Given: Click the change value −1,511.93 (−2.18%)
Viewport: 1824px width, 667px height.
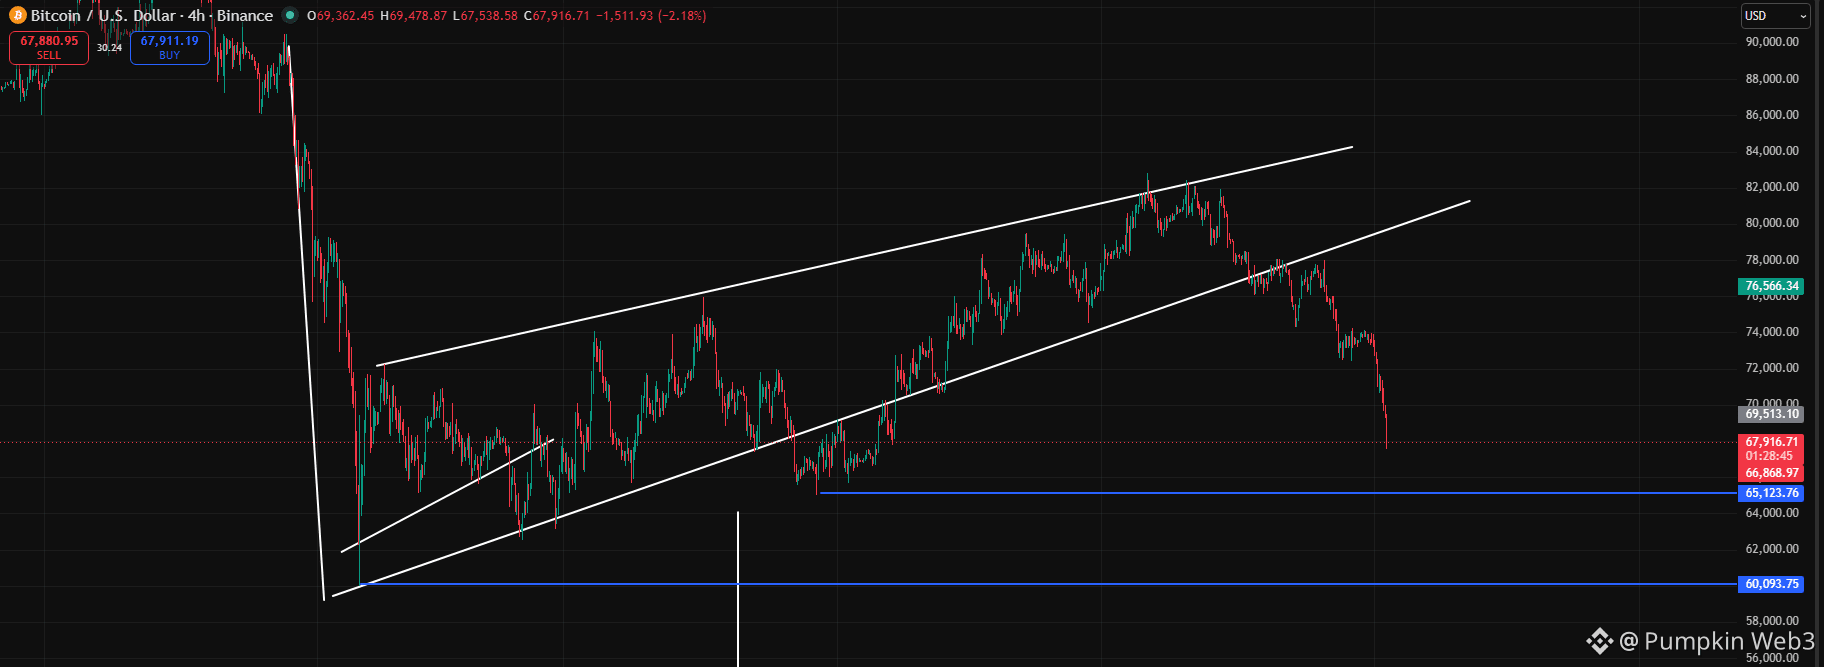Looking at the screenshot, I should (x=651, y=16).
